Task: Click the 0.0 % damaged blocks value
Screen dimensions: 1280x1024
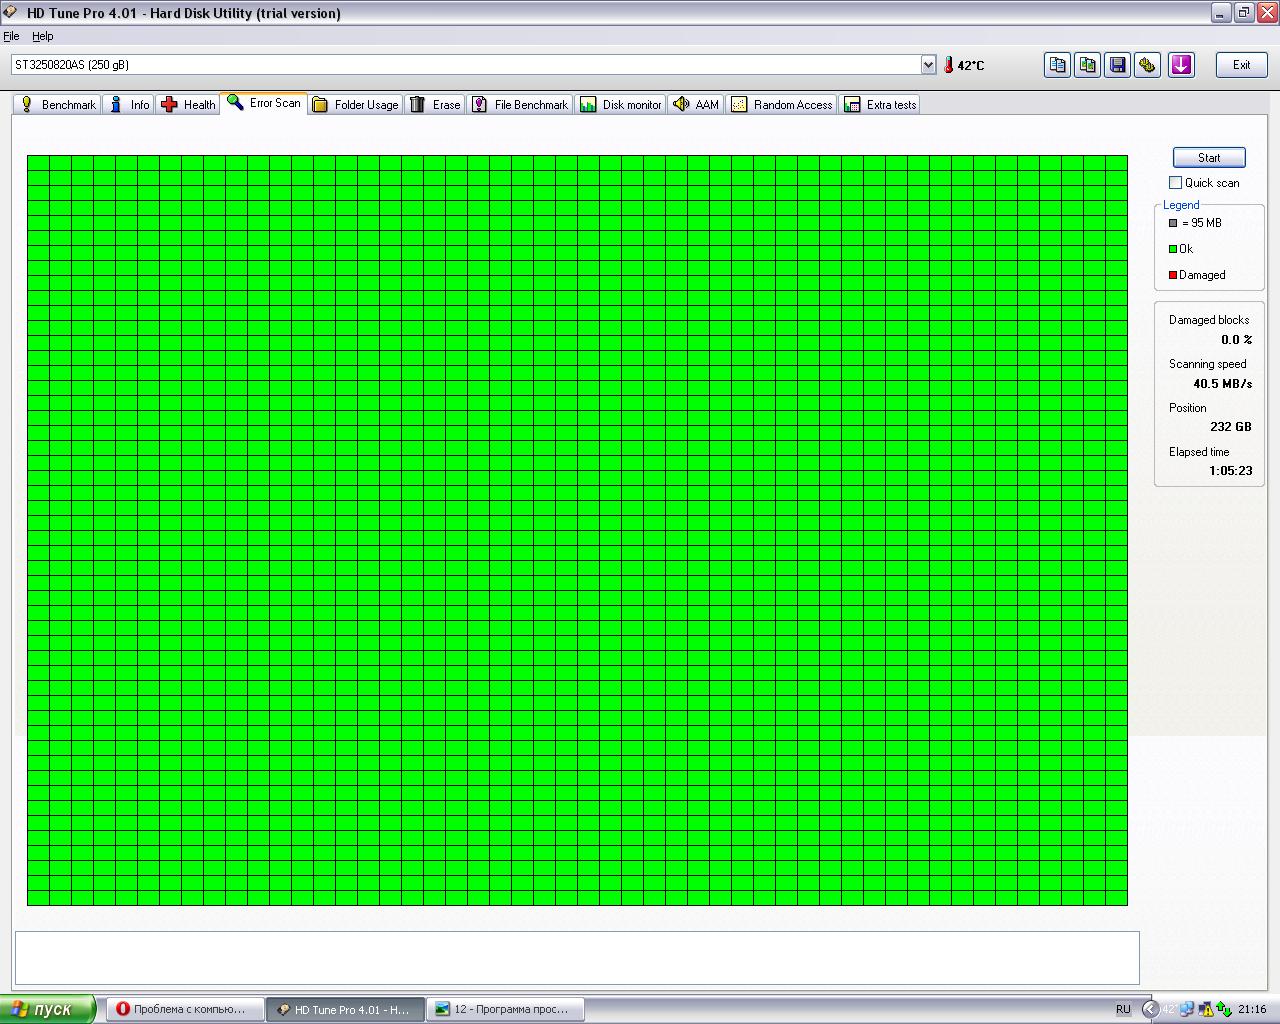Action: [1236, 340]
